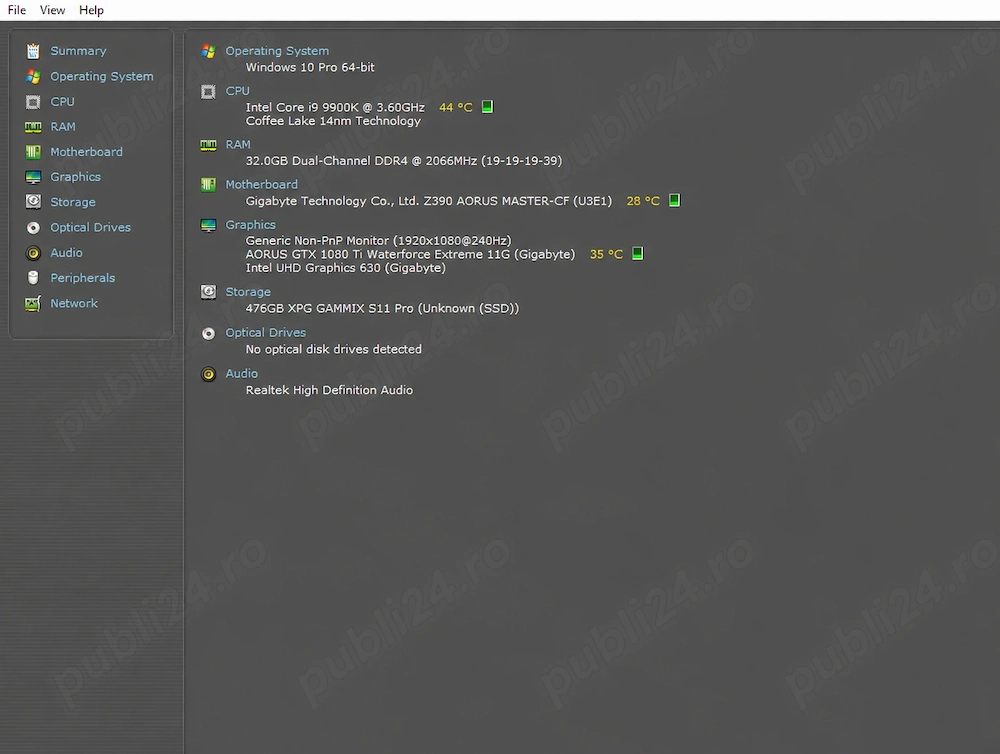The image size is (1000, 754).
Task: Click the 476GB XPG GAMMIX S11 Pro line
Action: click(382, 309)
